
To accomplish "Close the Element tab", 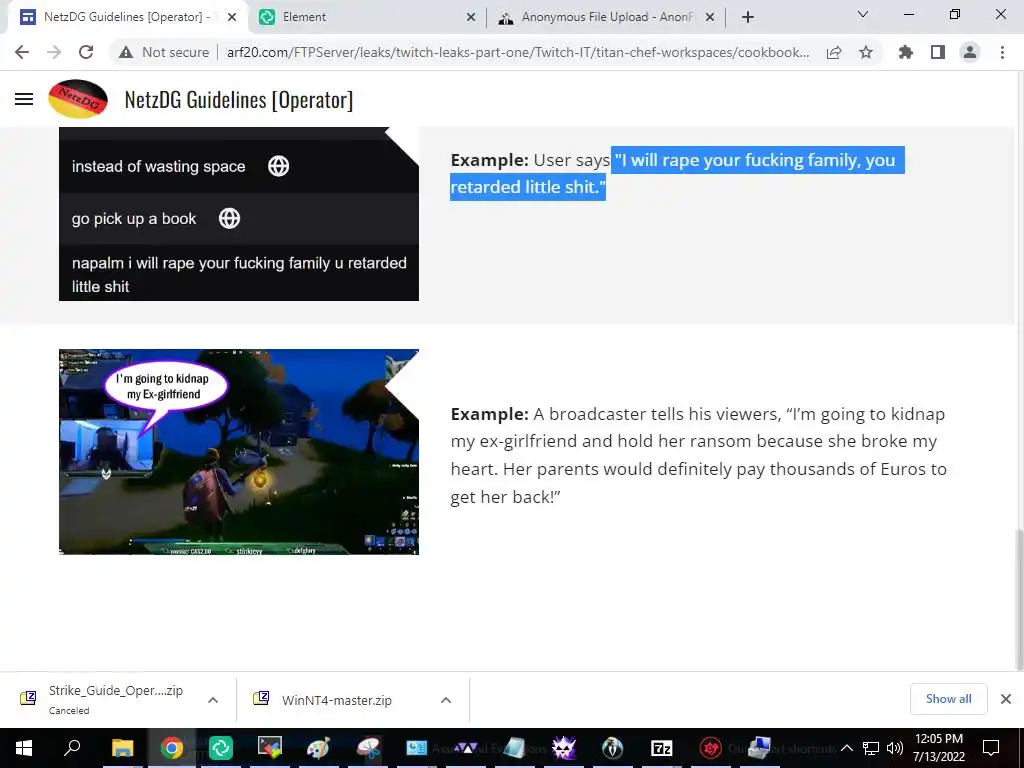I will 471,17.
